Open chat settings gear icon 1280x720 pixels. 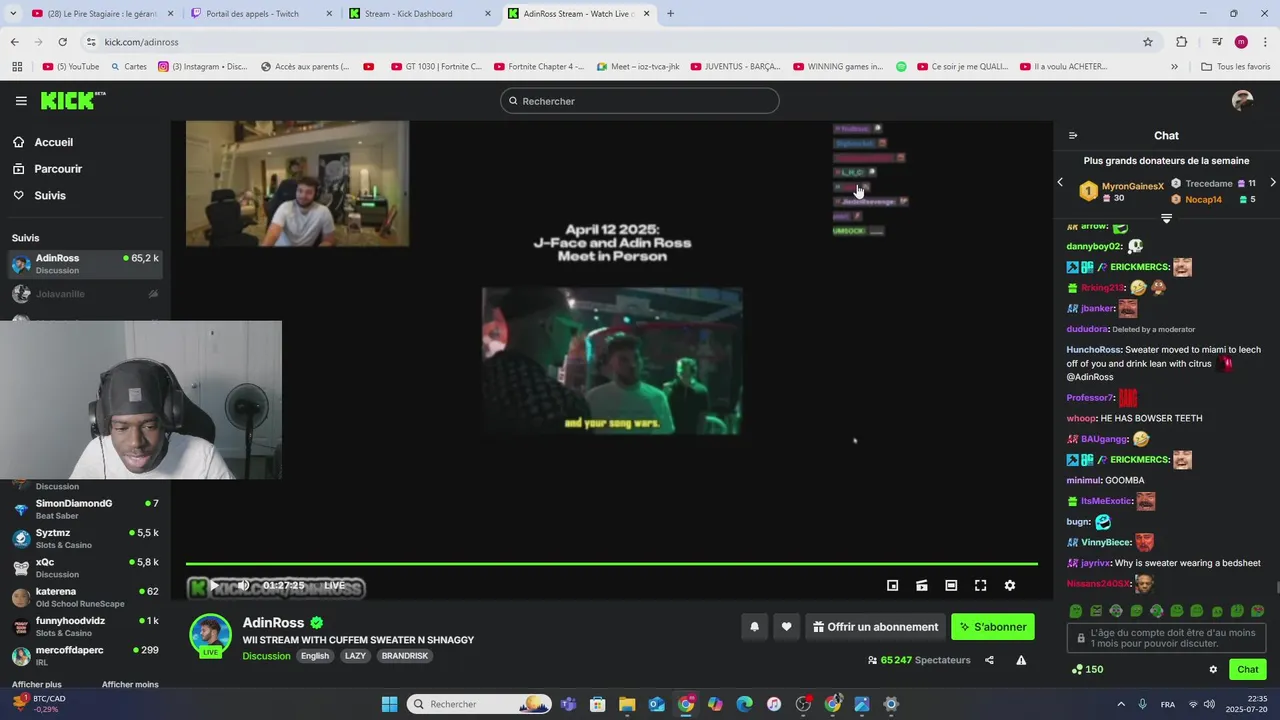point(1213,670)
